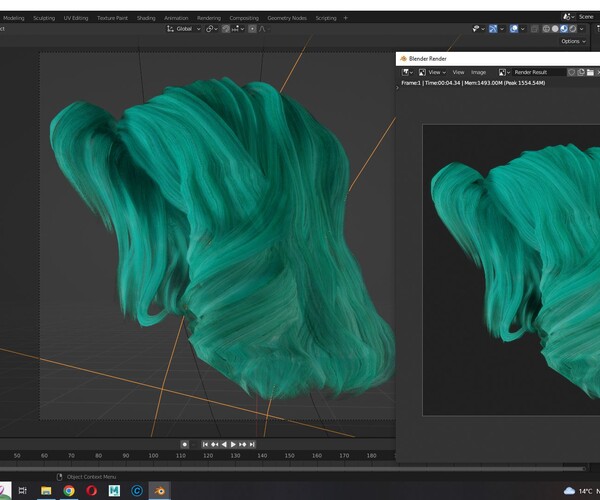Add a new workspace with plus button

pyautogui.click(x=346, y=18)
